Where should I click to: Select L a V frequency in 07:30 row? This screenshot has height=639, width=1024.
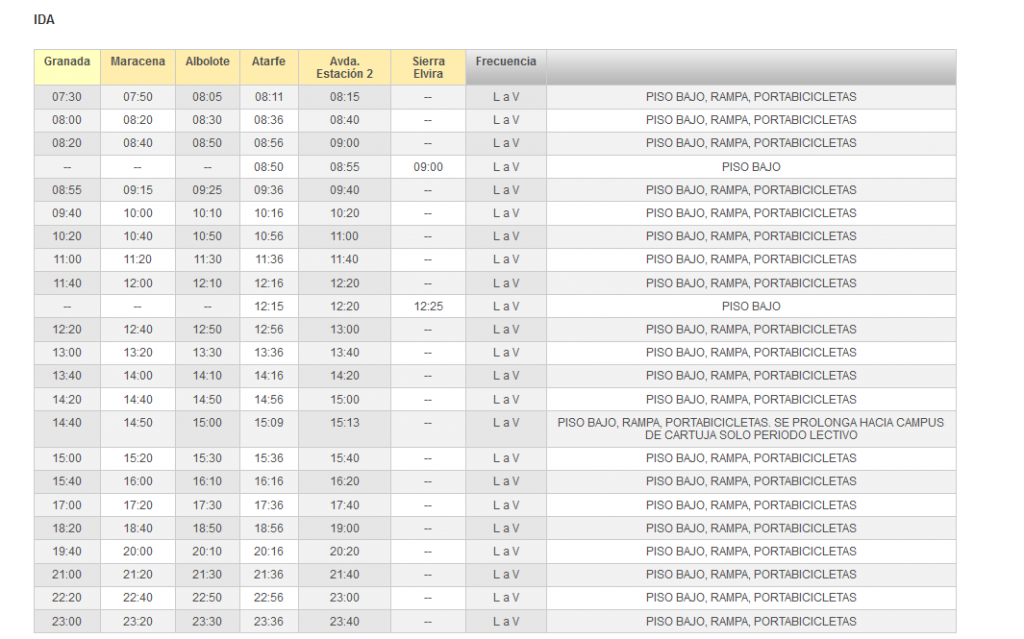[505, 97]
